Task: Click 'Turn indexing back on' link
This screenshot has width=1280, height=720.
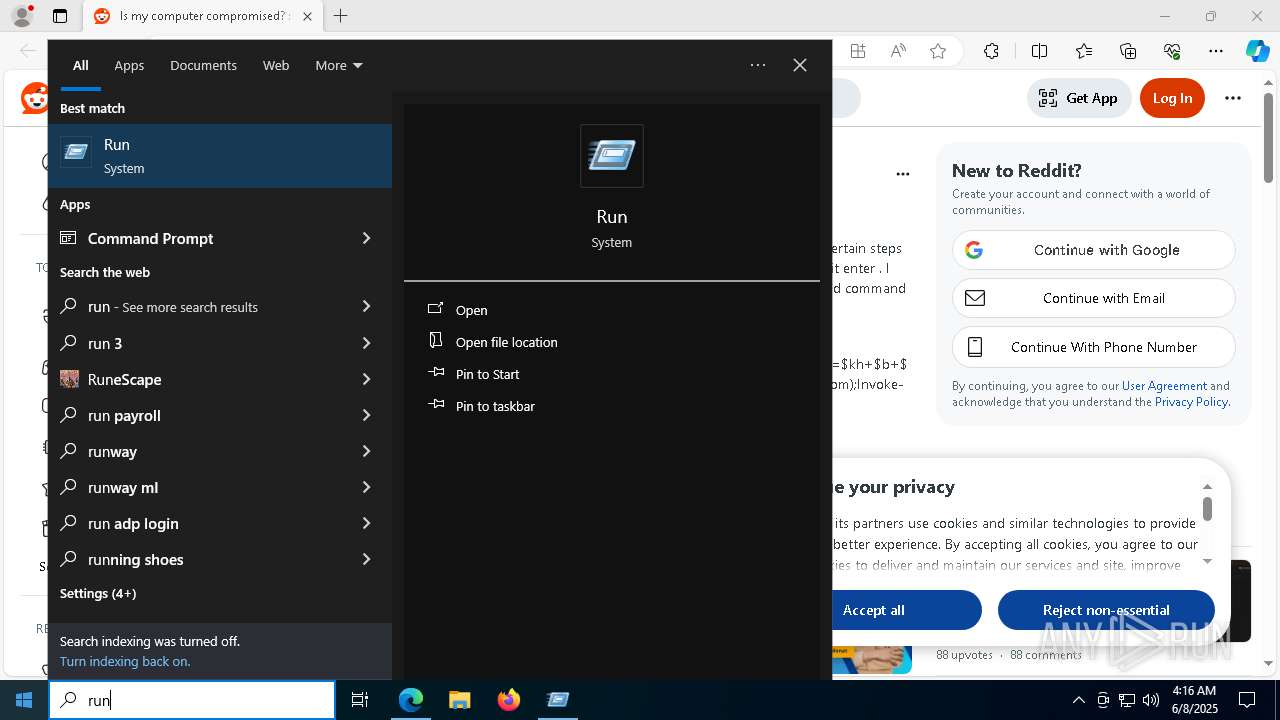Action: pyautogui.click(x=125, y=661)
